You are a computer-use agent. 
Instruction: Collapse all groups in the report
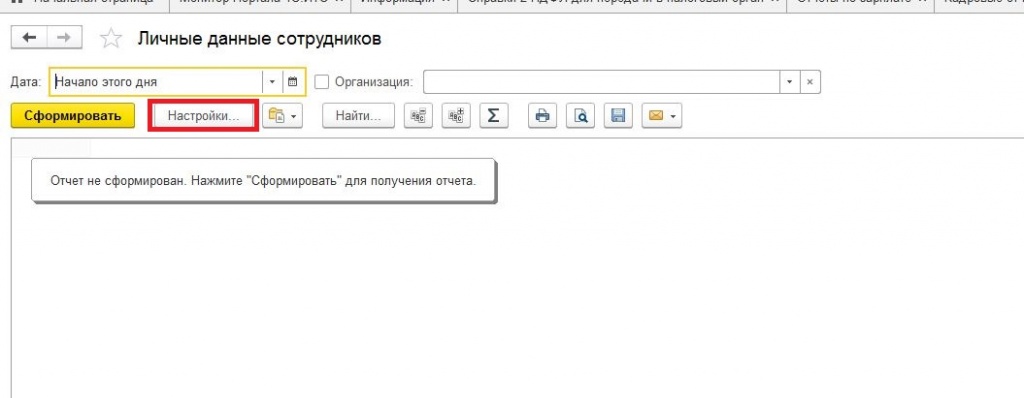[418, 116]
